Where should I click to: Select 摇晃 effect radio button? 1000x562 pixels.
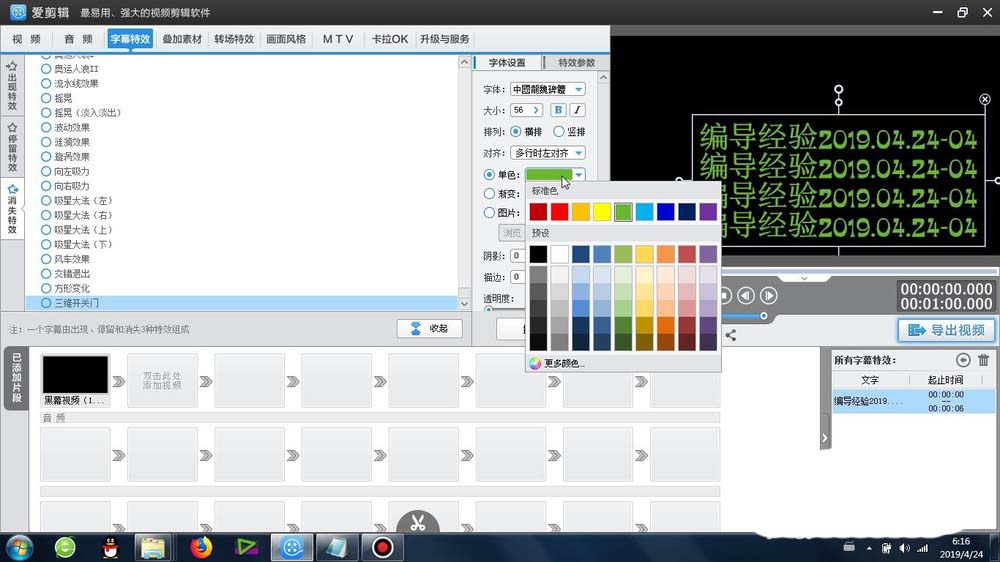46,98
